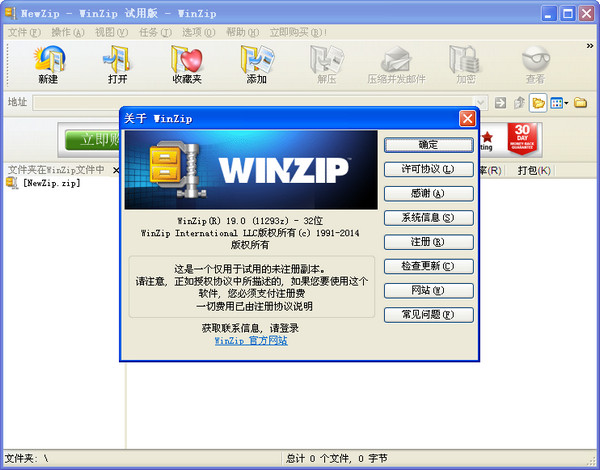
Task: Select the [NewZip.zip] tree item
Action: 51,184
